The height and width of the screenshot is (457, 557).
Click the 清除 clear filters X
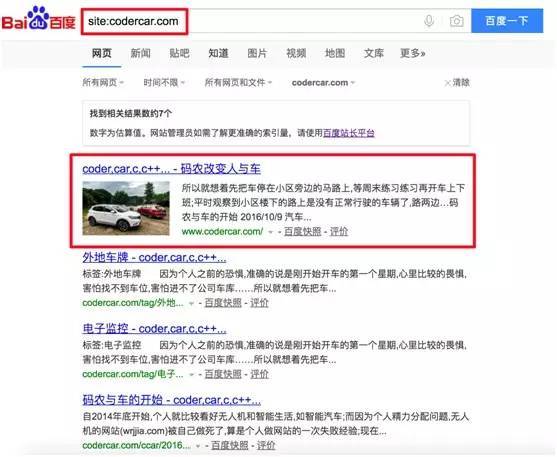point(457,83)
